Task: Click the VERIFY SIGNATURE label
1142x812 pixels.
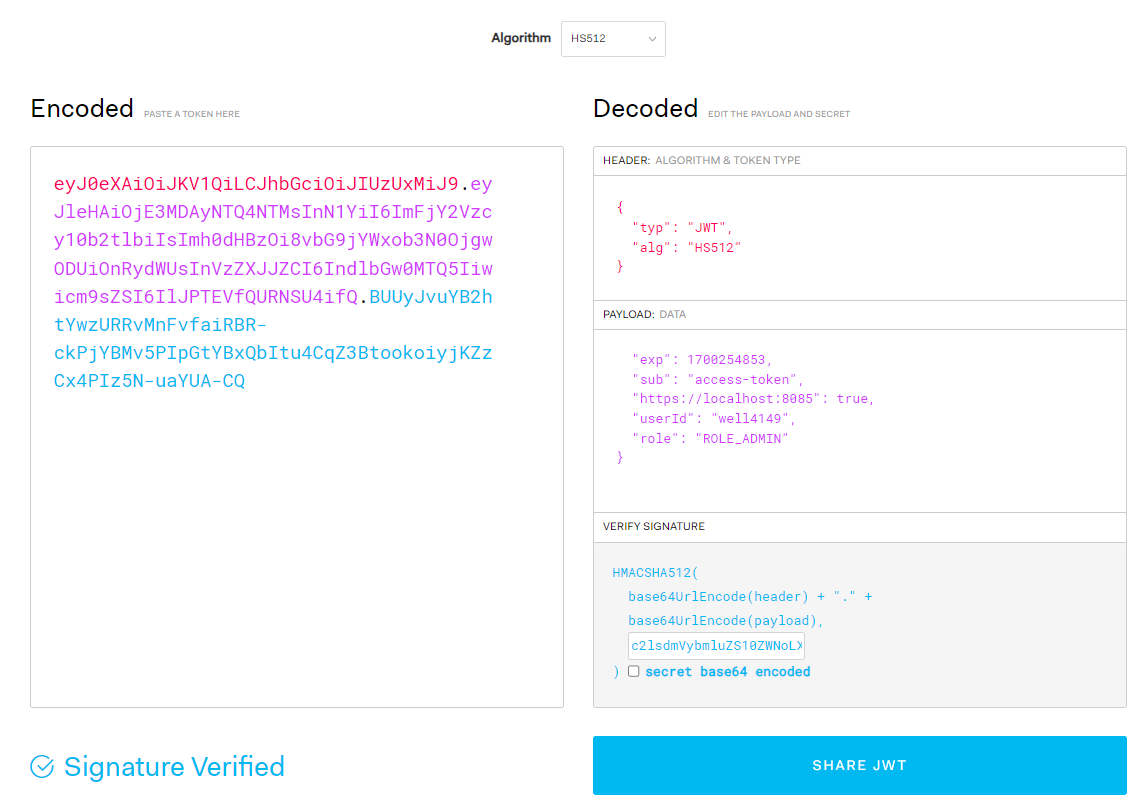Action: 654,527
